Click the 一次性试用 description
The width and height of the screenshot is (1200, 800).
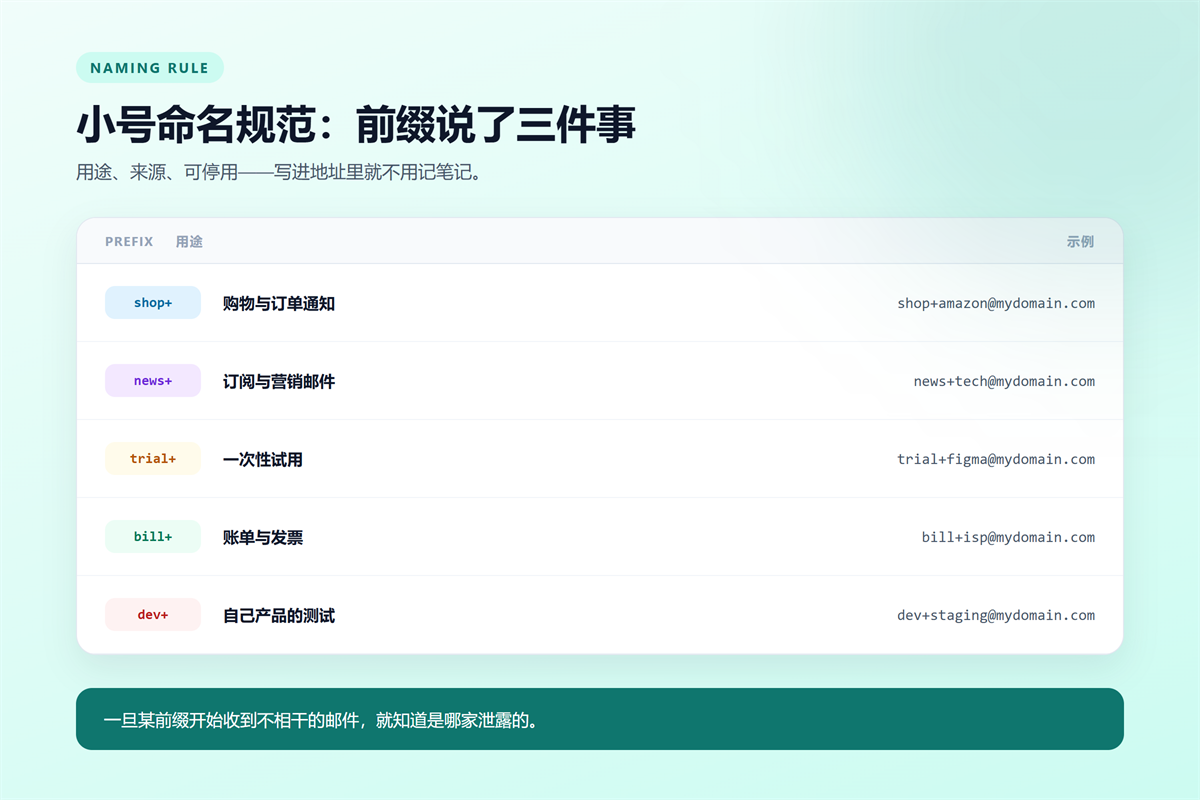[263, 459]
